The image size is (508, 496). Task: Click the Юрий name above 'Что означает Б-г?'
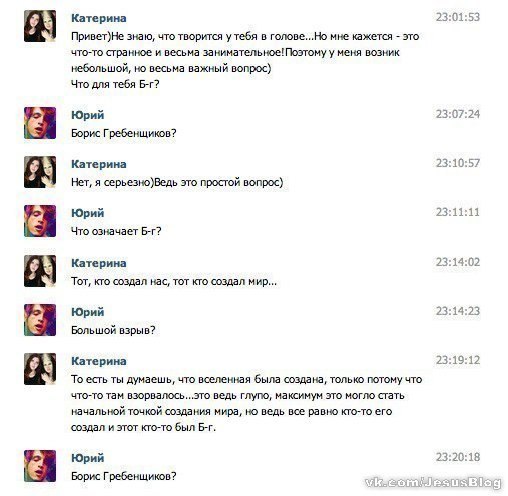click(x=88, y=213)
